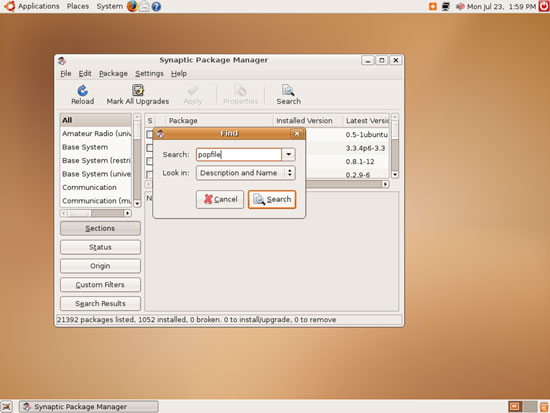Open the Search history dropdown arrow
Image resolution: width=550 pixels, height=413 pixels.
[x=289, y=154]
